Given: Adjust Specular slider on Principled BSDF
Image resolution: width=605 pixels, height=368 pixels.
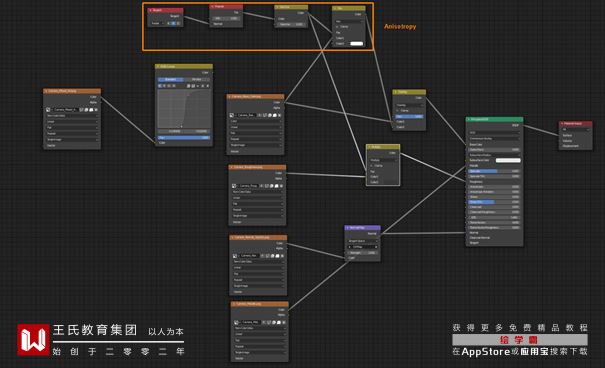Looking at the screenshot, I should [x=494, y=171].
